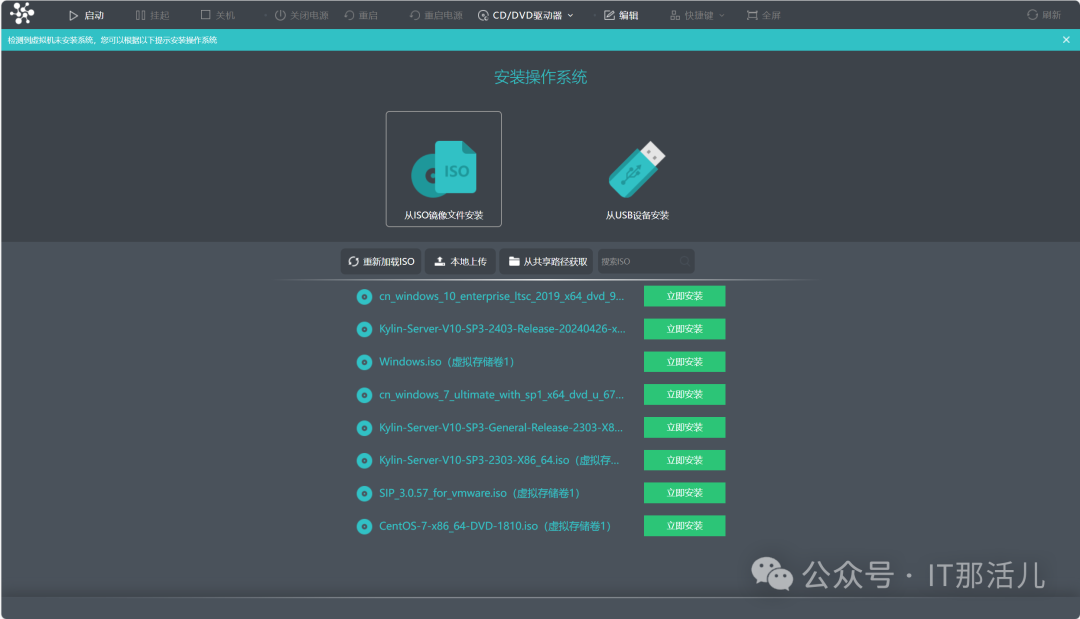Image resolution: width=1080 pixels, height=619 pixels.
Task: Click disc icon beside cn_windows_10_enterprise_ltsc_2019
Action: point(364,297)
